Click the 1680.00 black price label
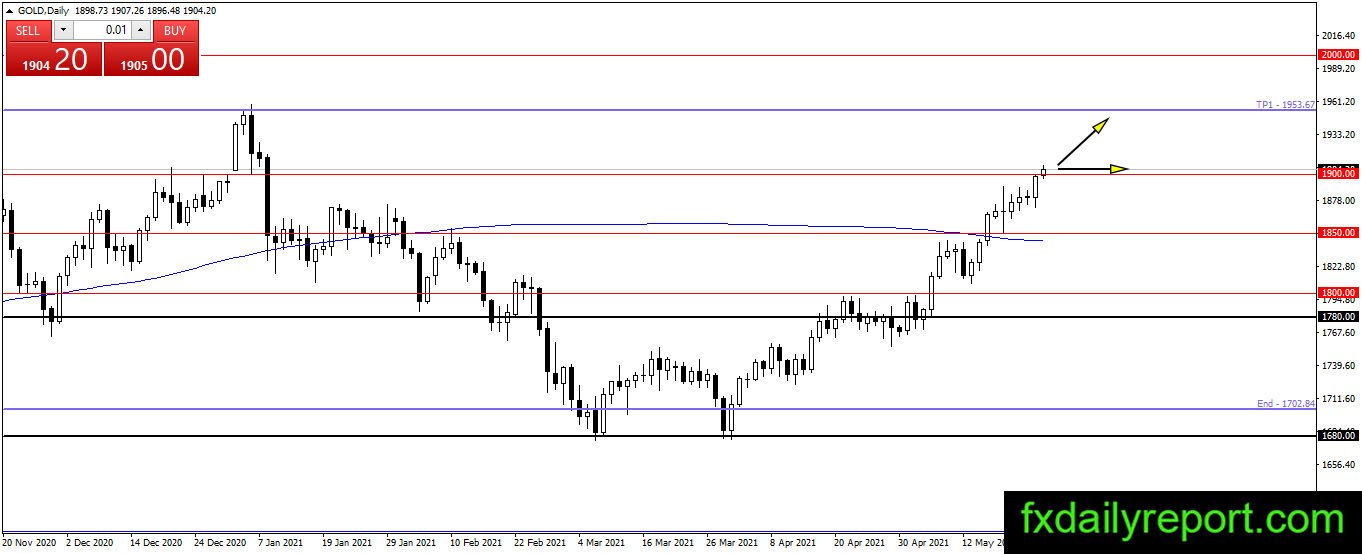The height and width of the screenshot is (554, 1362). tap(1337, 436)
